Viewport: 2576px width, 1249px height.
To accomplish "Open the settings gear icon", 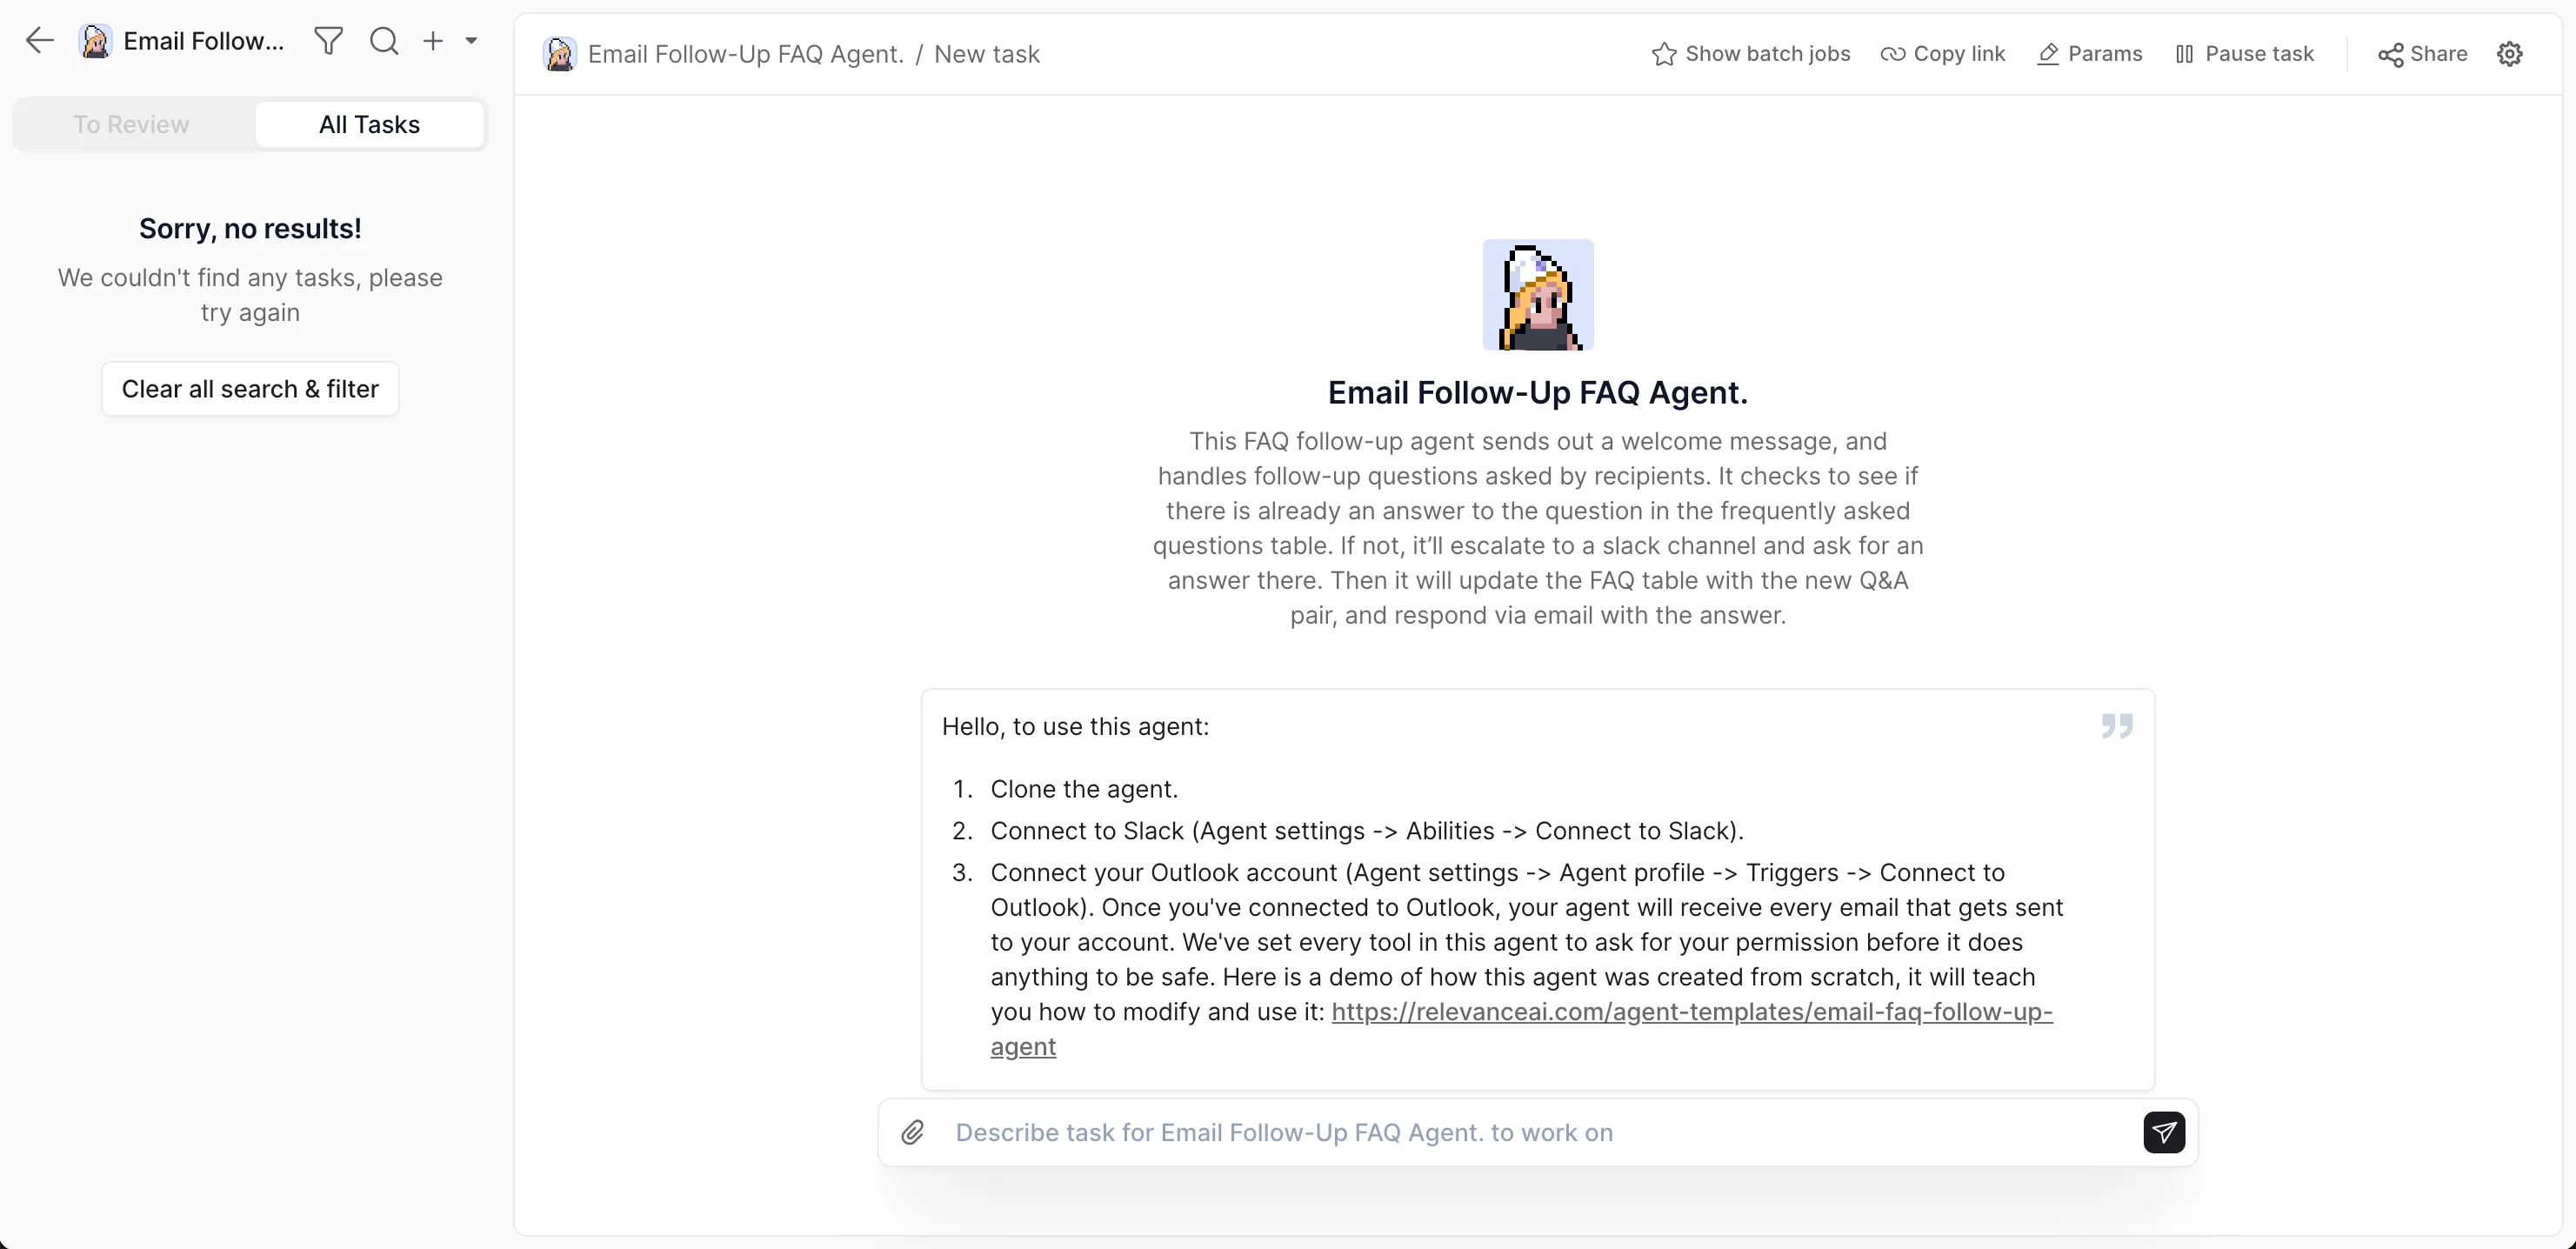I will tap(2509, 54).
